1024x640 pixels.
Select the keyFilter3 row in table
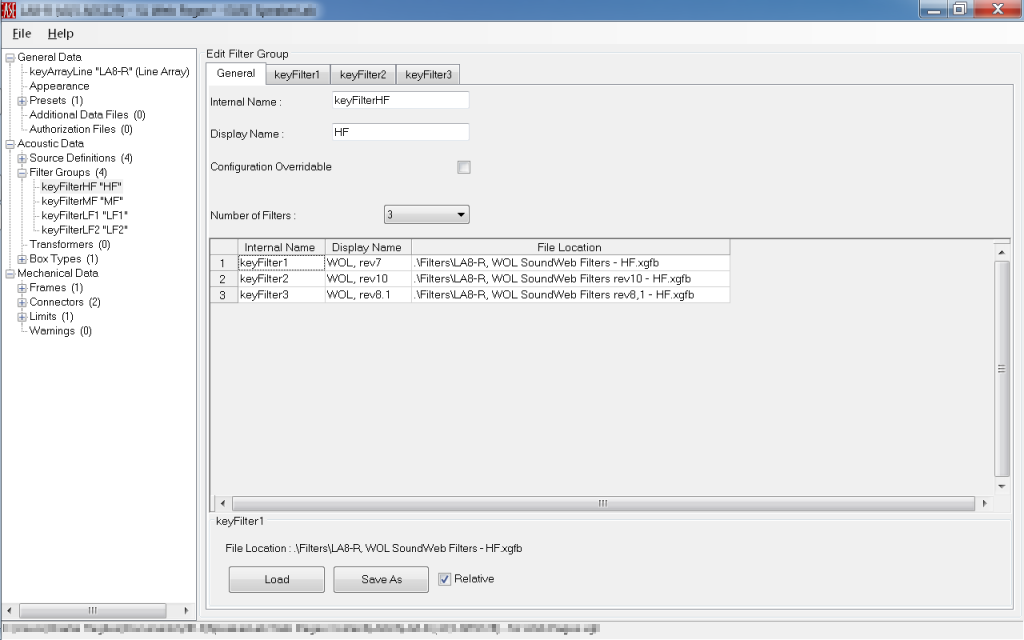pyautogui.click(x=280, y=295)
